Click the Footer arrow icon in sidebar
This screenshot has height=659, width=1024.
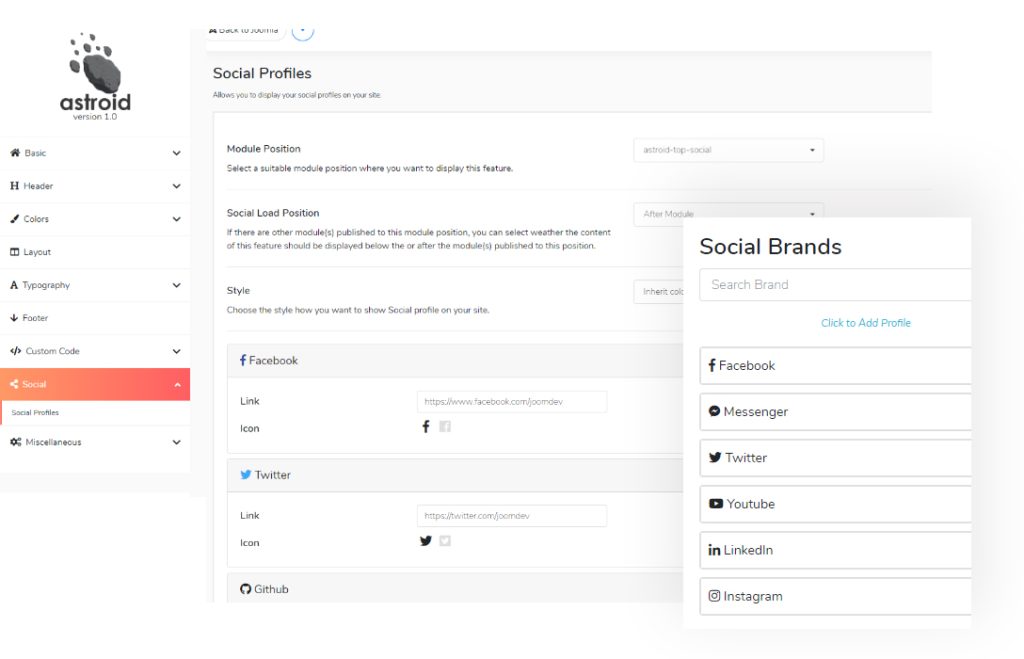14,318
